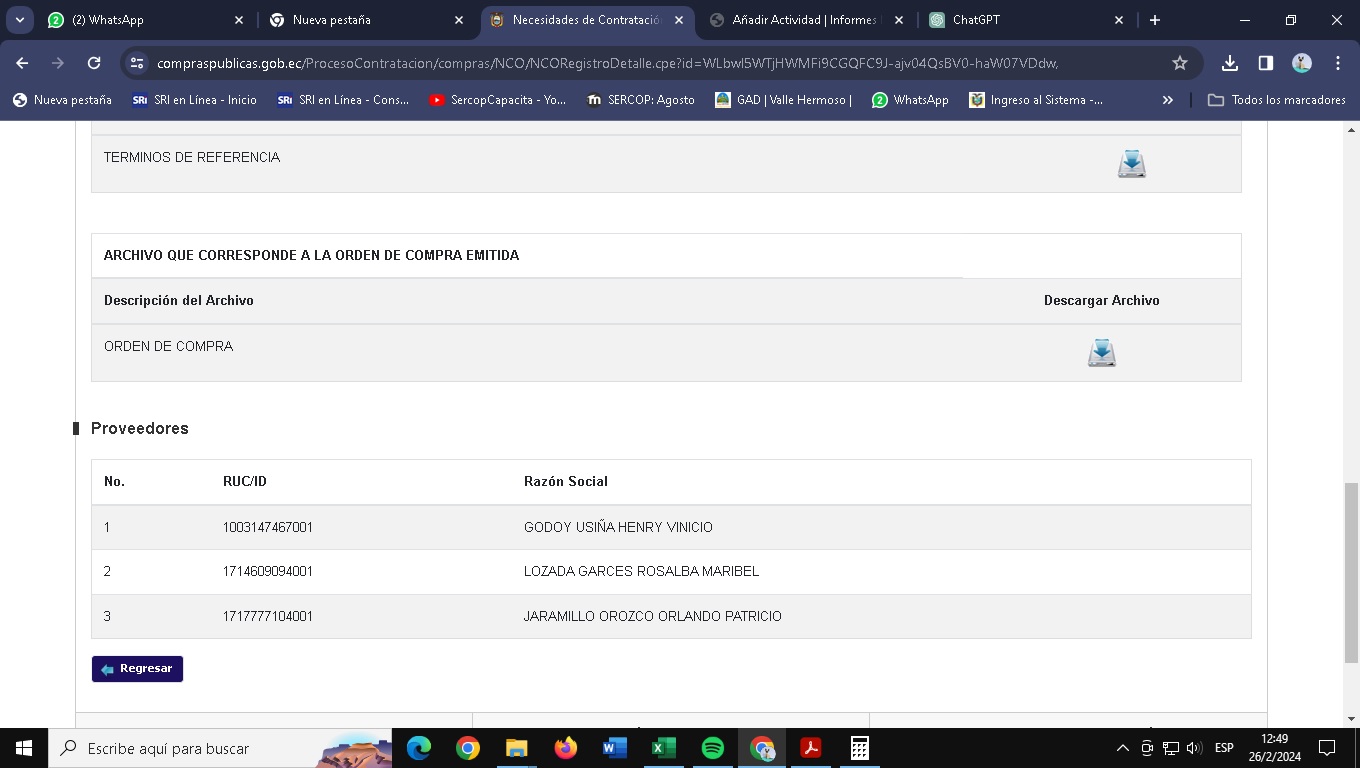This screenshot has width=1360, height=768.
Task: Show hidden system tray icons
Action: [1122, 748]
